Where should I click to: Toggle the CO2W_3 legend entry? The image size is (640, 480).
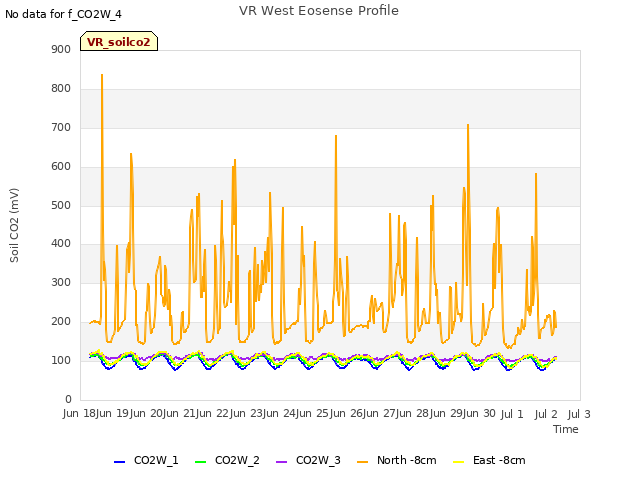click(308, 460)
